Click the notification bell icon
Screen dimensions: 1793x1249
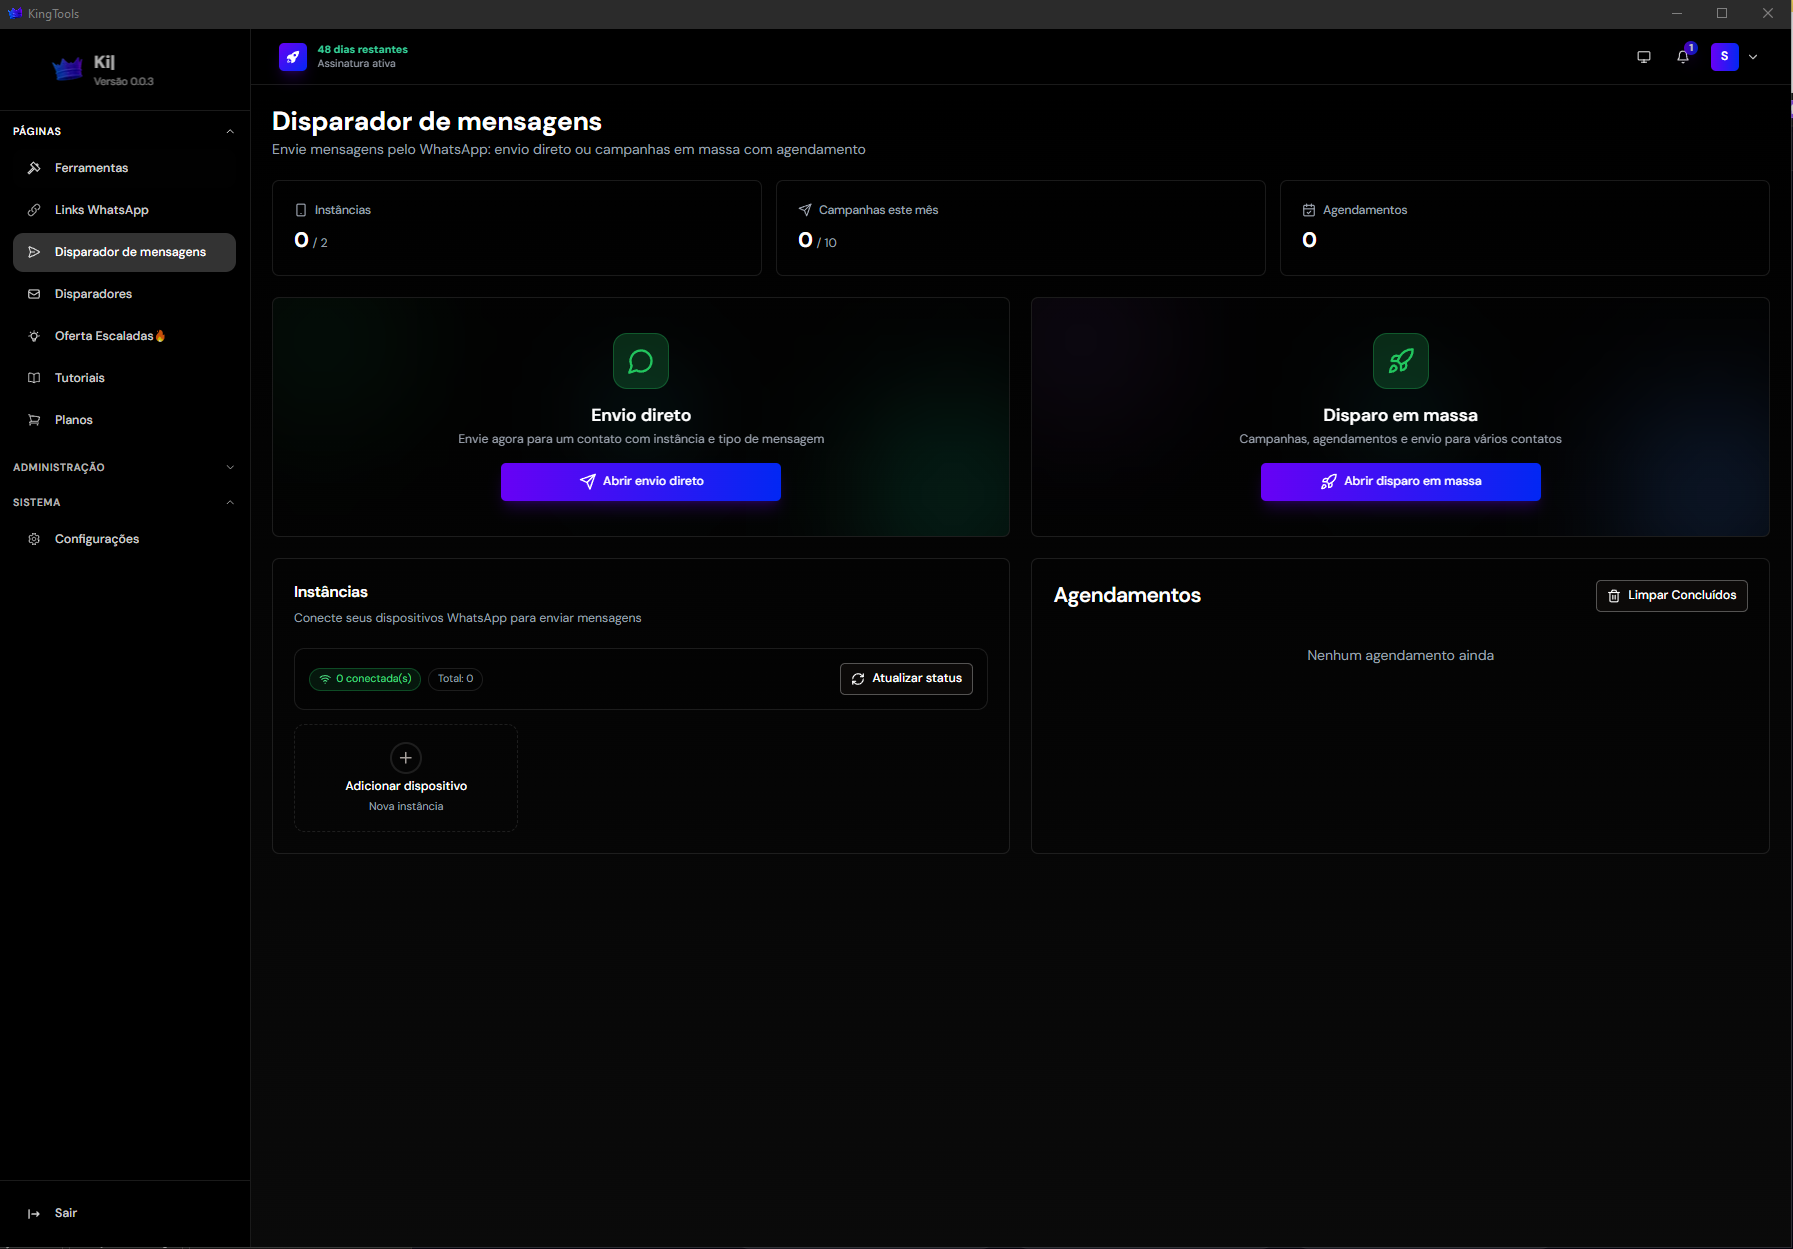[x=1683, y=57]
